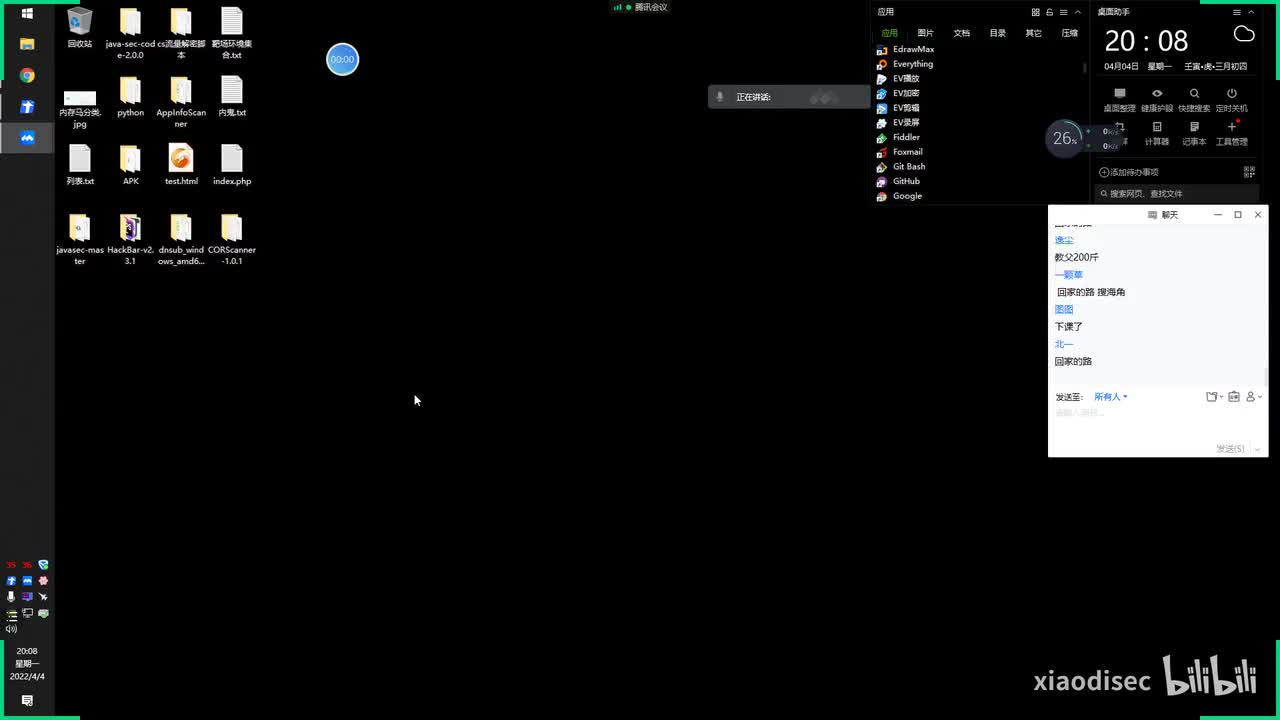
Task: Open the 桌面助手 panel menu
Action: (1237, 12)
